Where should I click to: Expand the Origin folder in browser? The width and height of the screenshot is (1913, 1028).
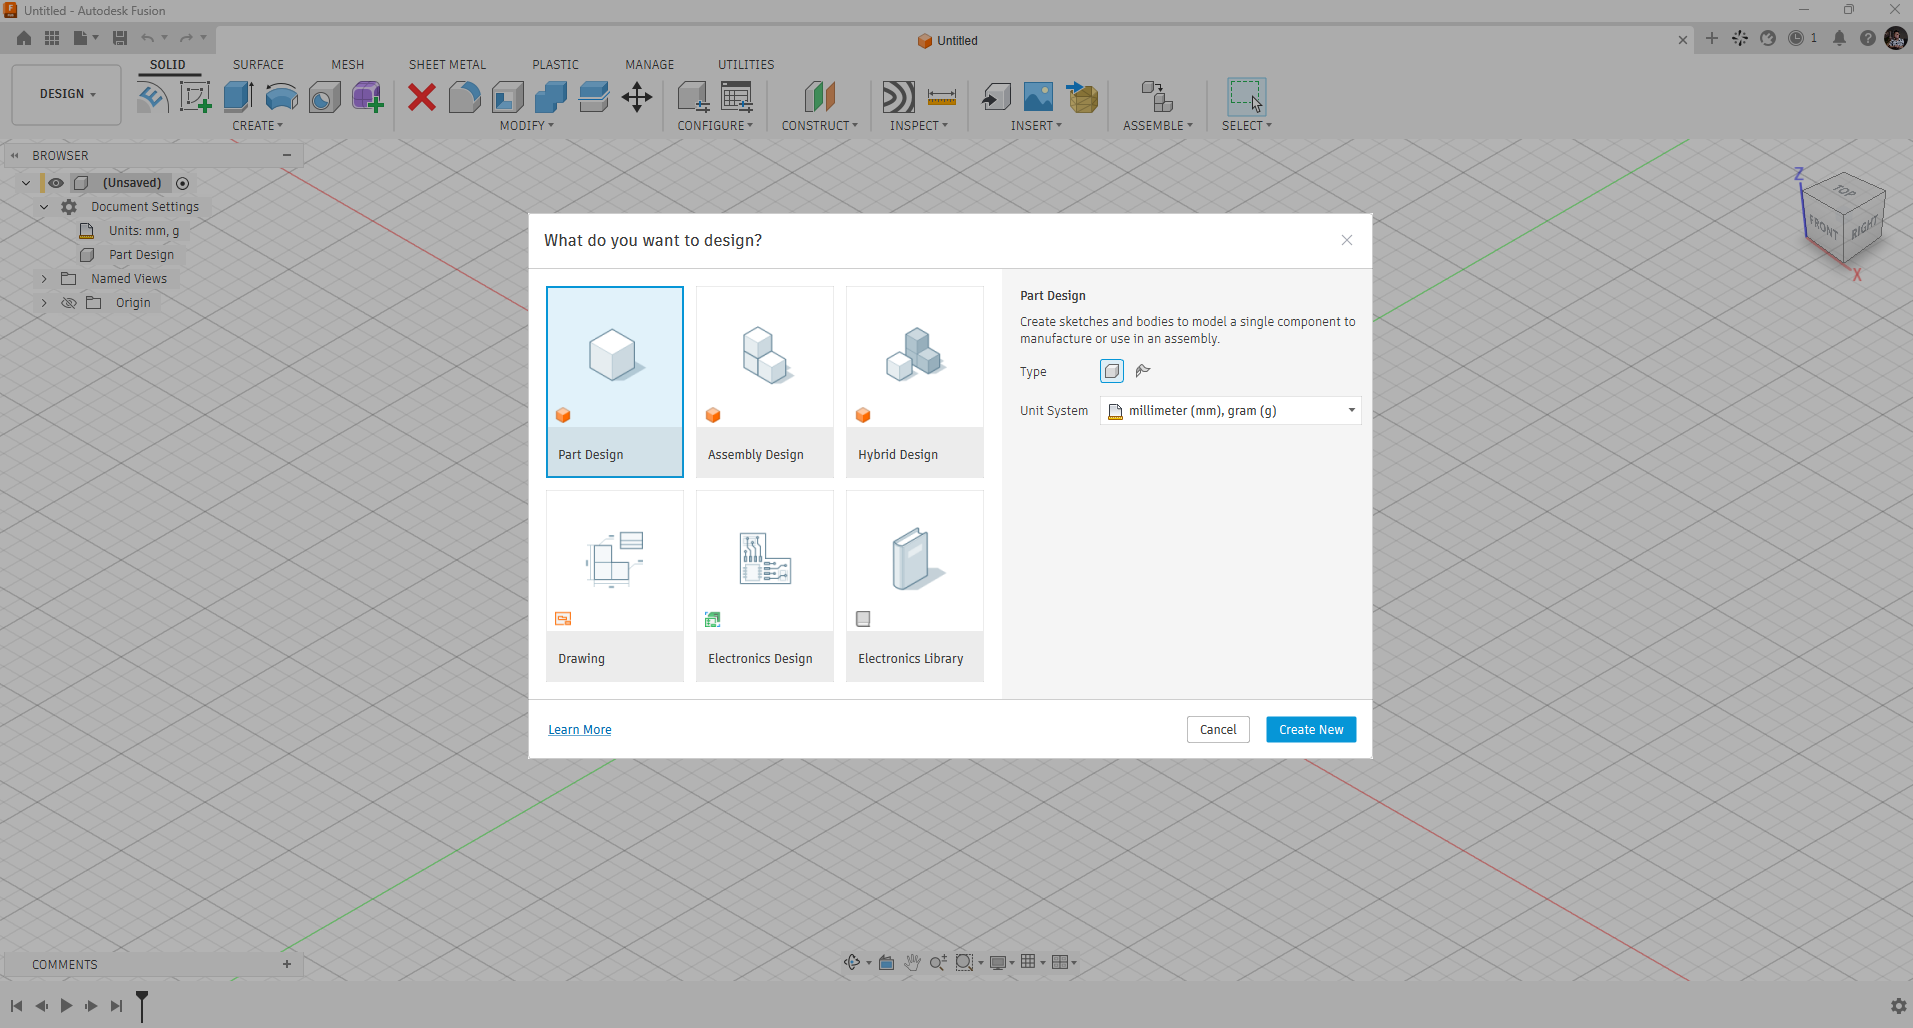pyautogui.click(x=44, y=303)
